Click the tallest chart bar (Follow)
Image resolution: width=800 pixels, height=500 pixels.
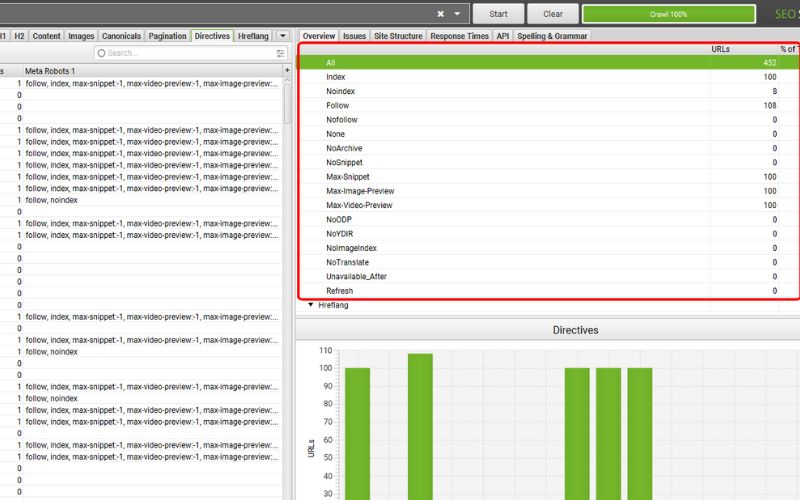coord(420,427)
